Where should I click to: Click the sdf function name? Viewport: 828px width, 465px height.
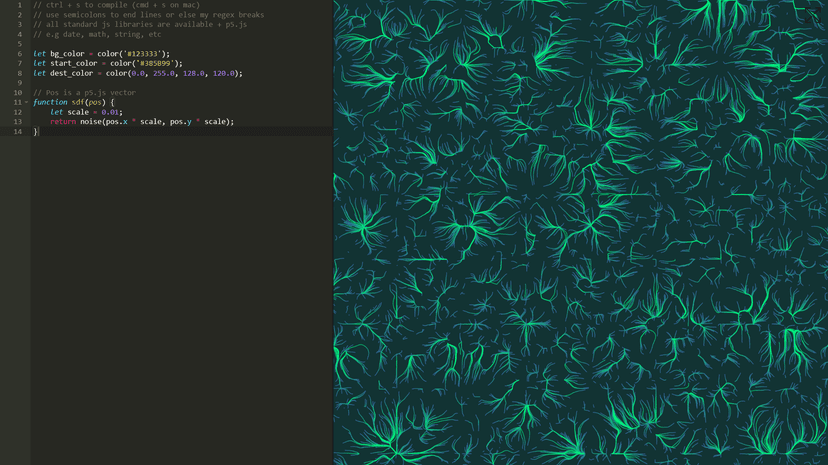(77, 102)
